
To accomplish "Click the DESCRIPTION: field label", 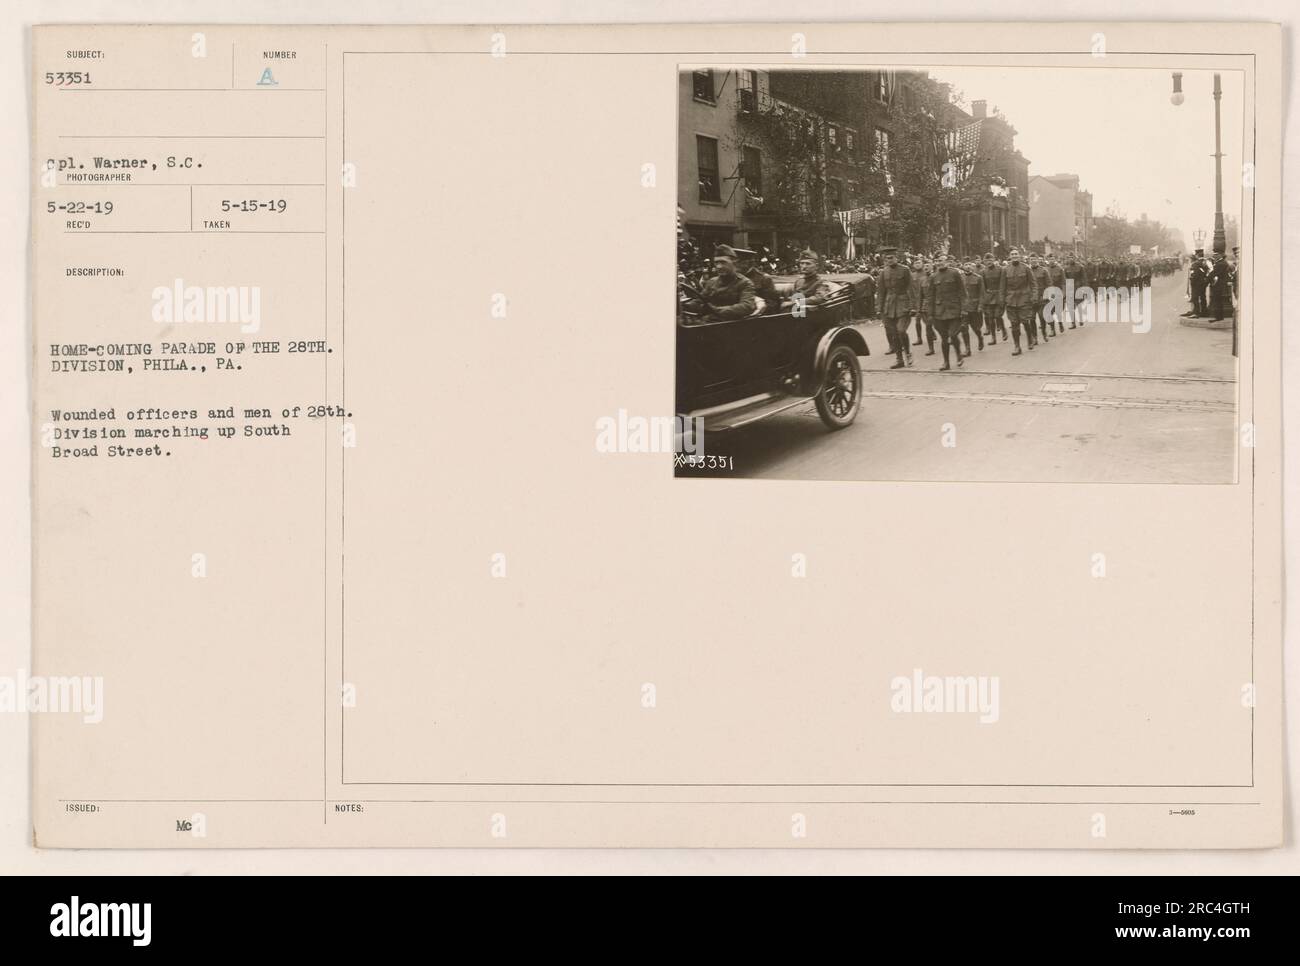I will pyautogui.click(x=96, y=271).
